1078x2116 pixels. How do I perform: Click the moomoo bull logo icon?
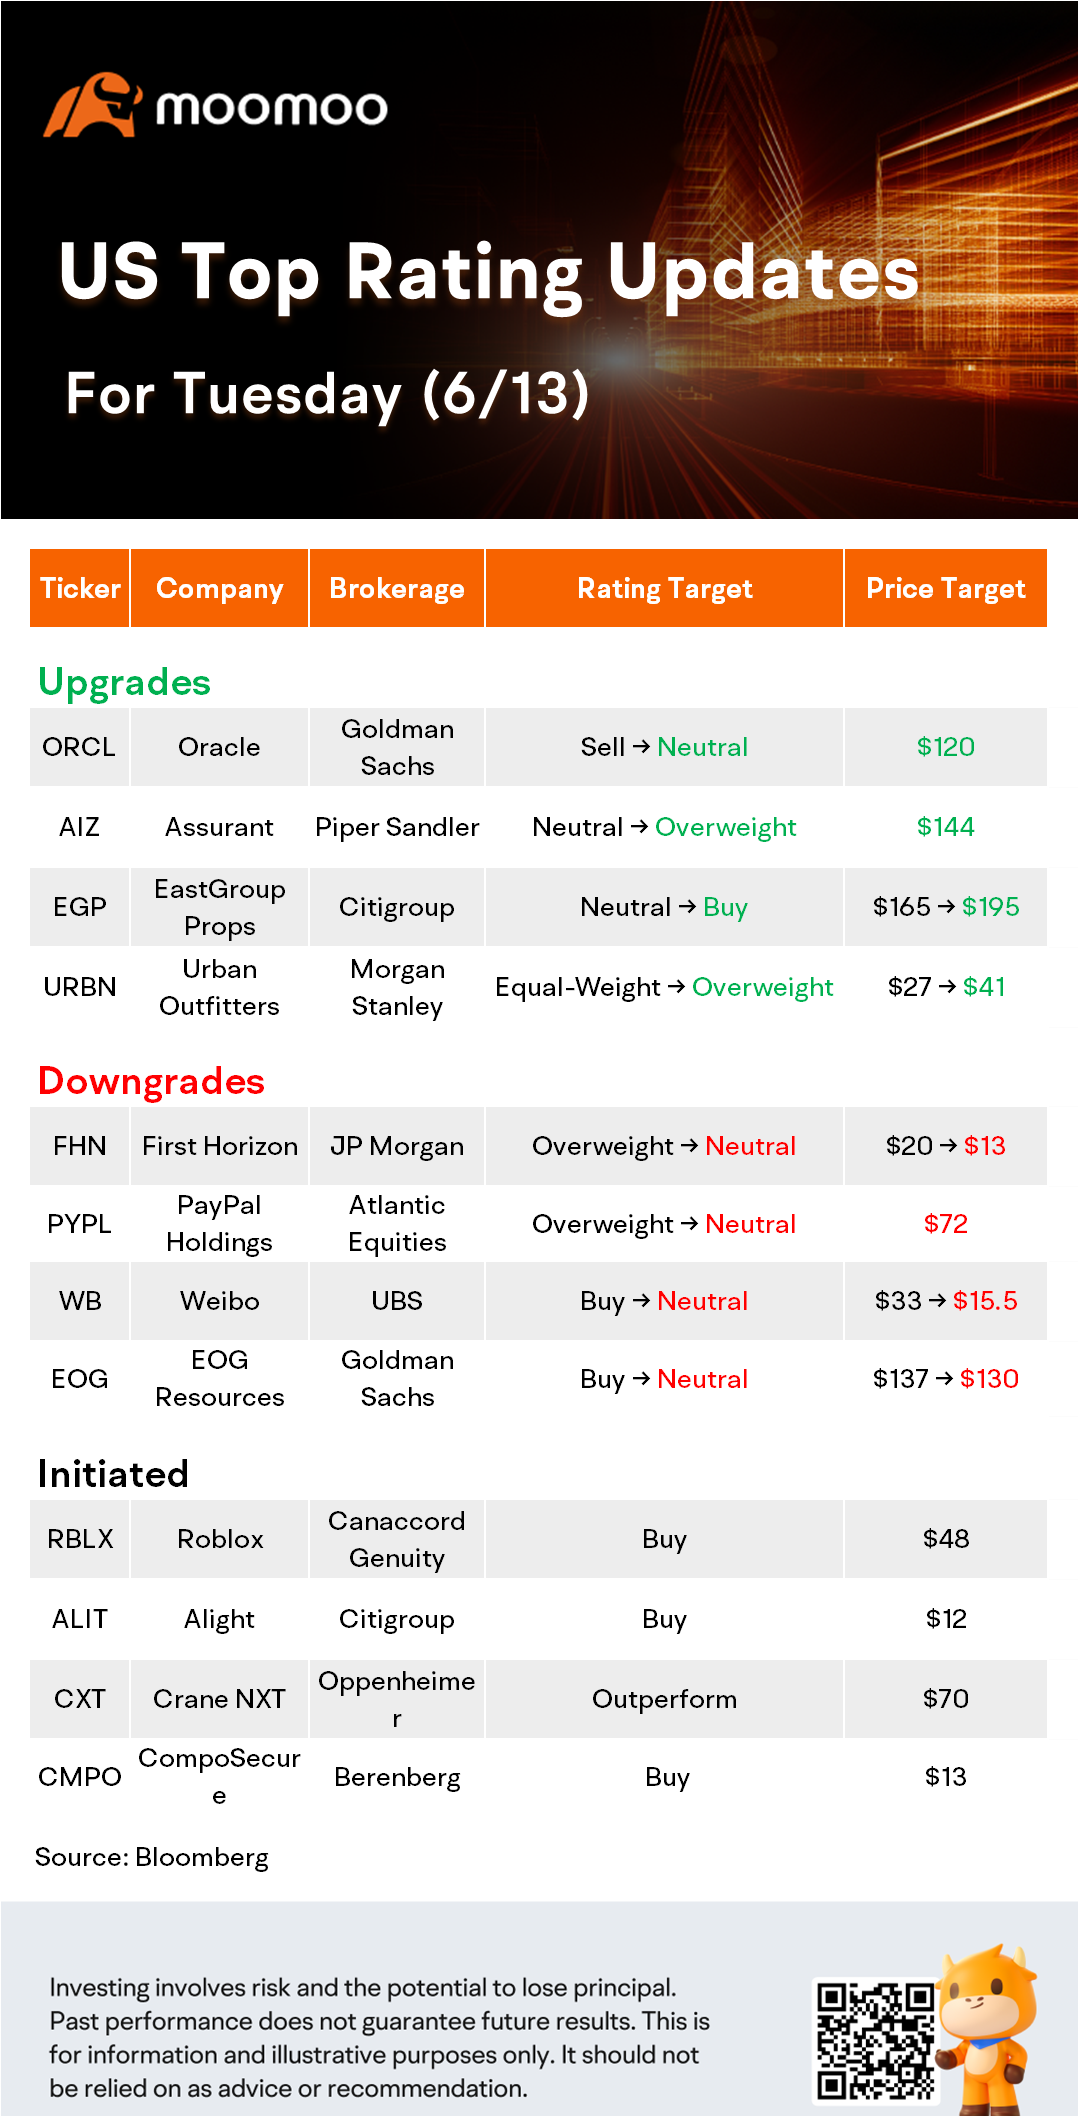92,104
